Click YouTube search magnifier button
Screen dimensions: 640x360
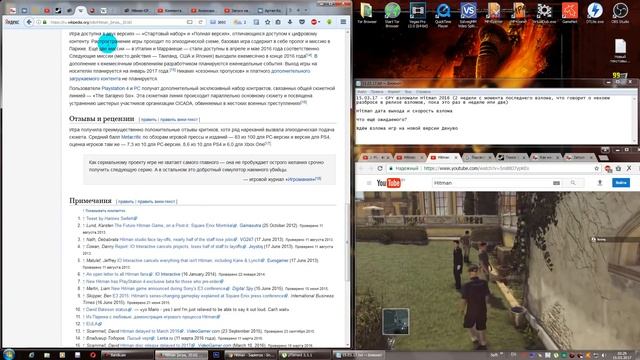pos(573,183)
